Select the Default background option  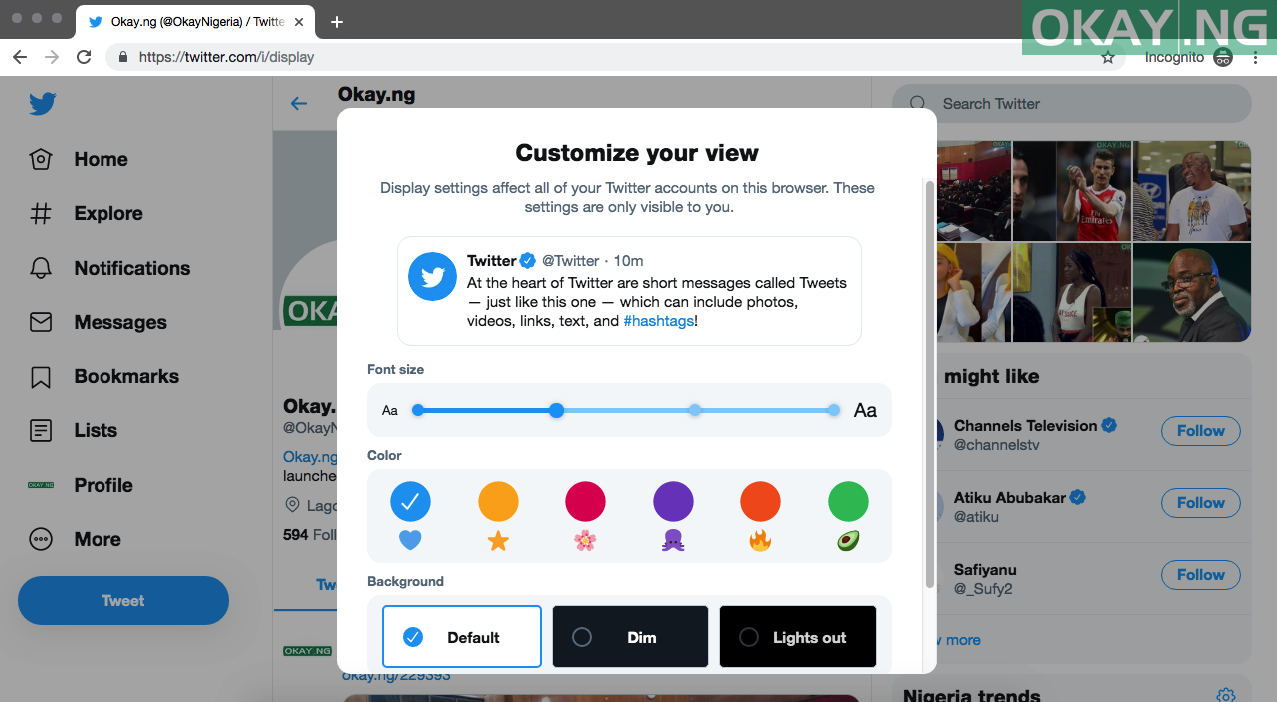[x=461, y=636]
